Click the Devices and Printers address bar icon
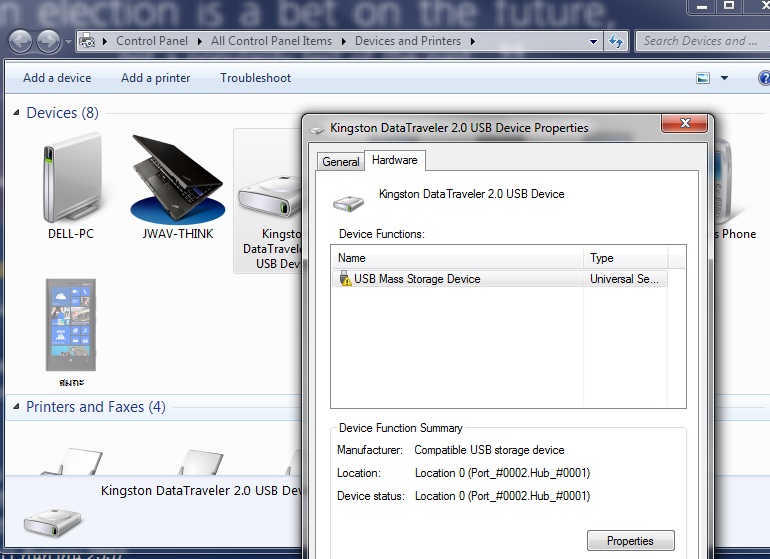Screen dimensions: 770x559 pos(87,41)
